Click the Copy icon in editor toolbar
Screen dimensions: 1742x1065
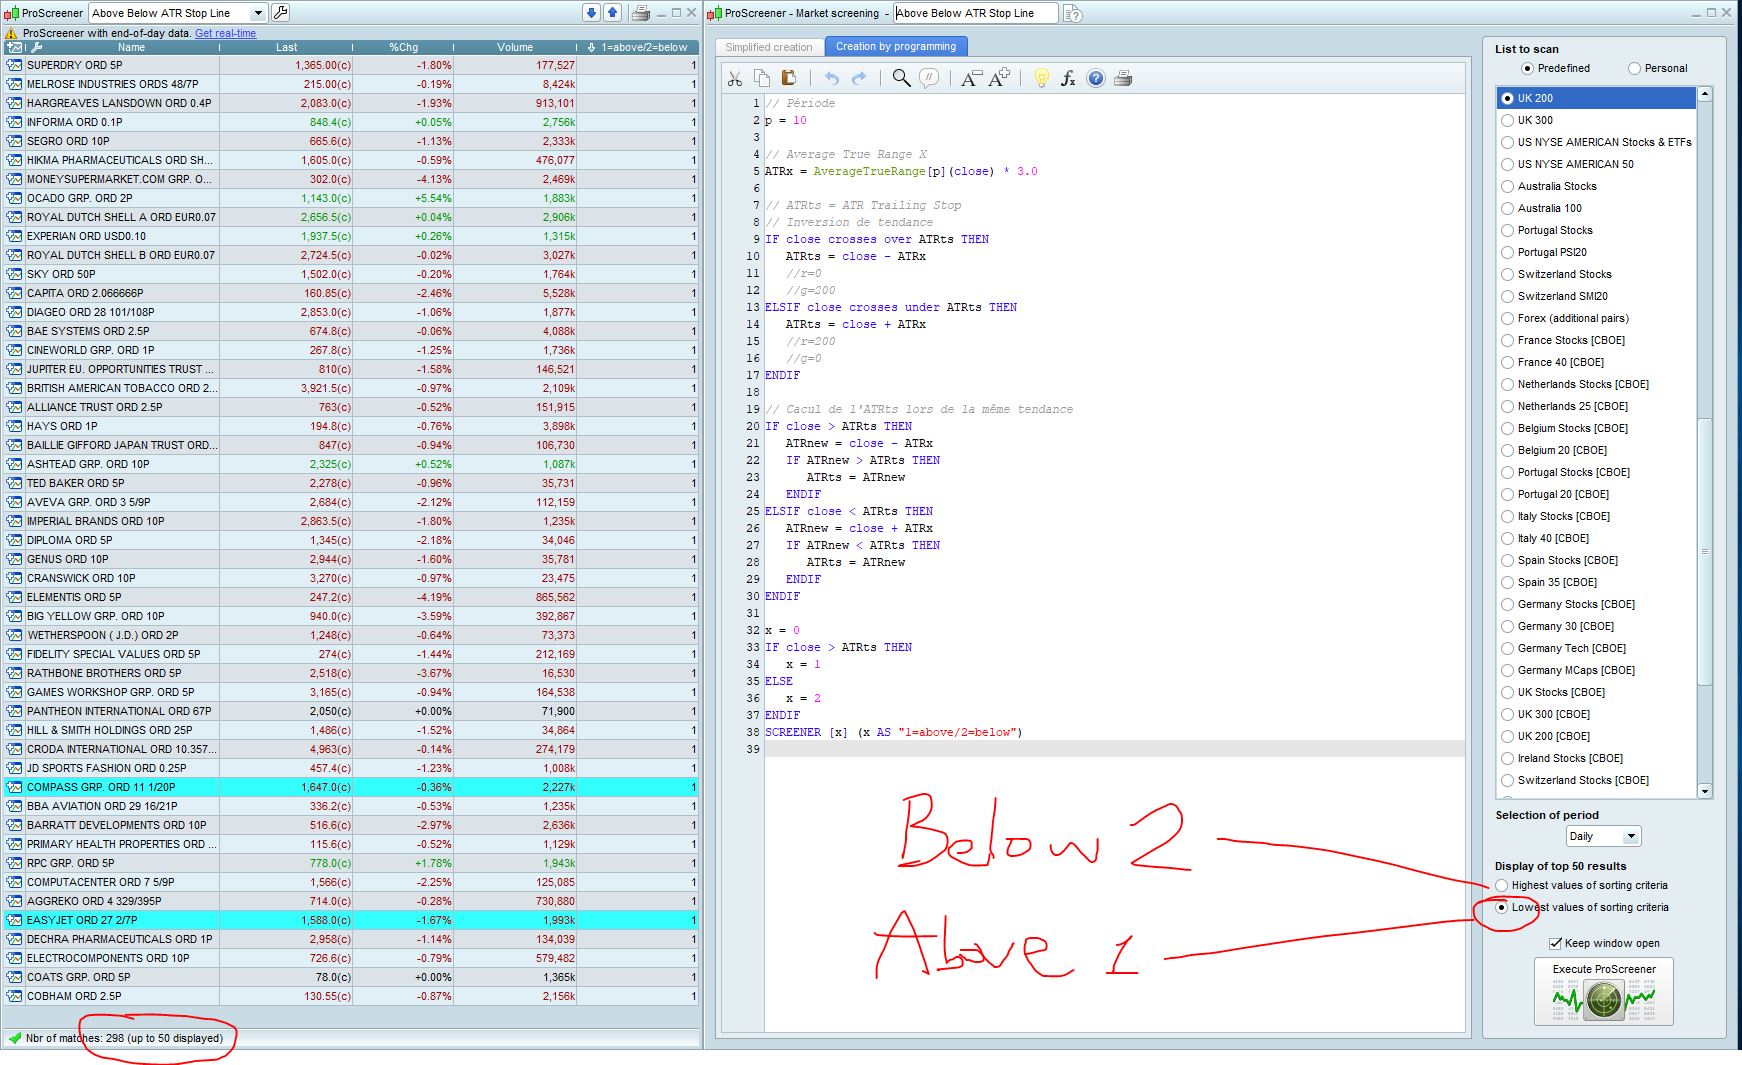[762, 79]
